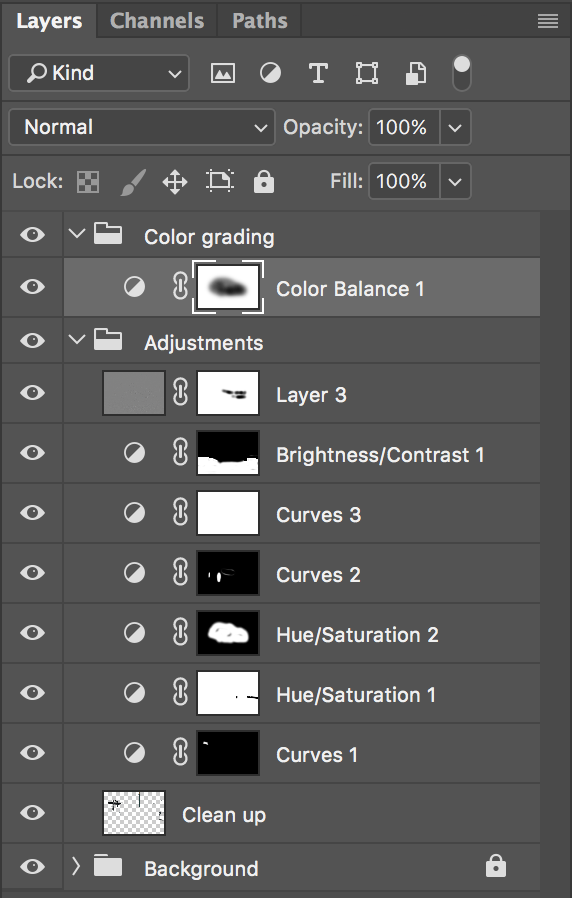Collapse the Adjustments group
Image resolution: width=572 pixels, height=898 pixels.
pyautogui.click(x=76, y=340)
